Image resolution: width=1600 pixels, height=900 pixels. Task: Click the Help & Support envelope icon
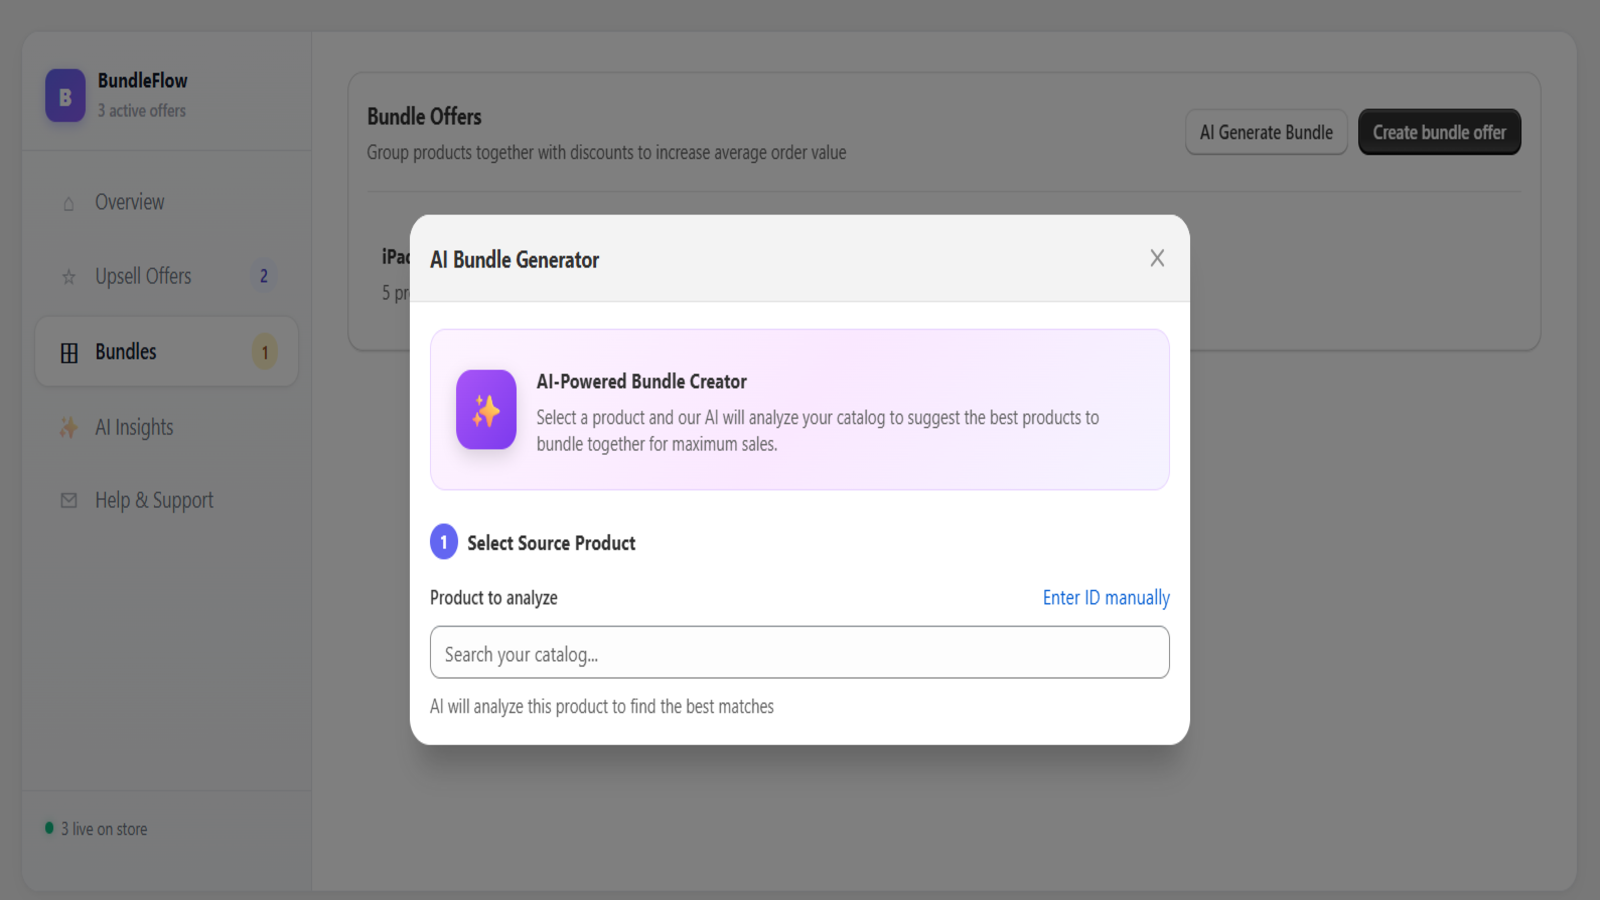point(69,500)
